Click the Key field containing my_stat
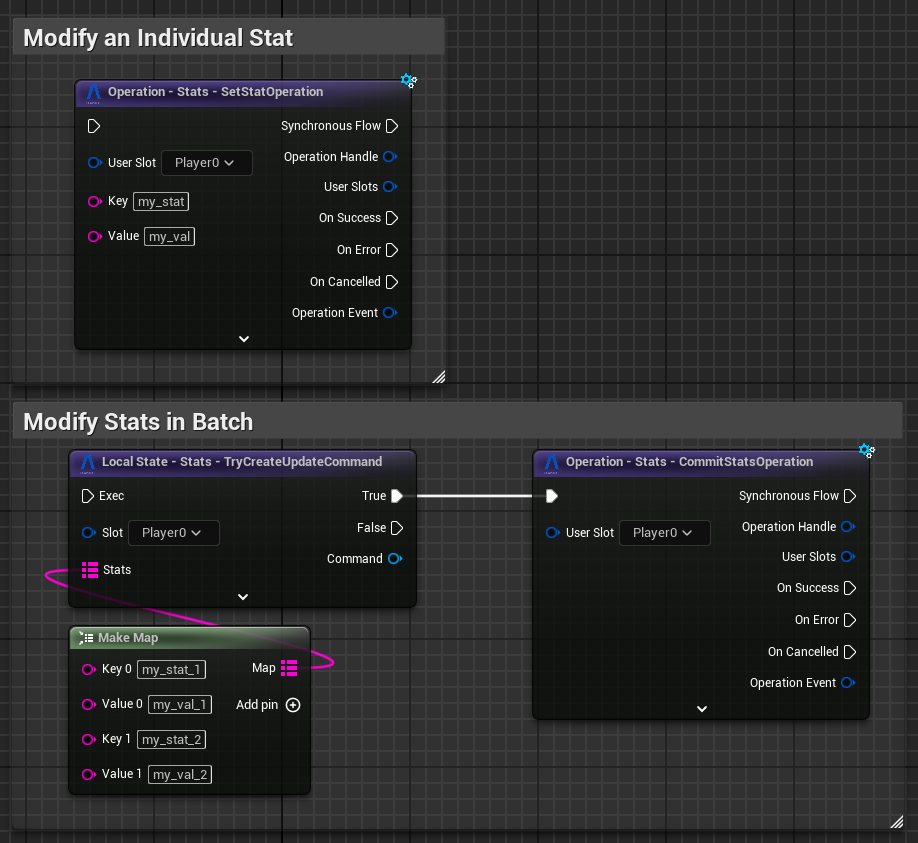Image resolution: width=918 pixels, height=843 pixels. [x=161, y=202]
